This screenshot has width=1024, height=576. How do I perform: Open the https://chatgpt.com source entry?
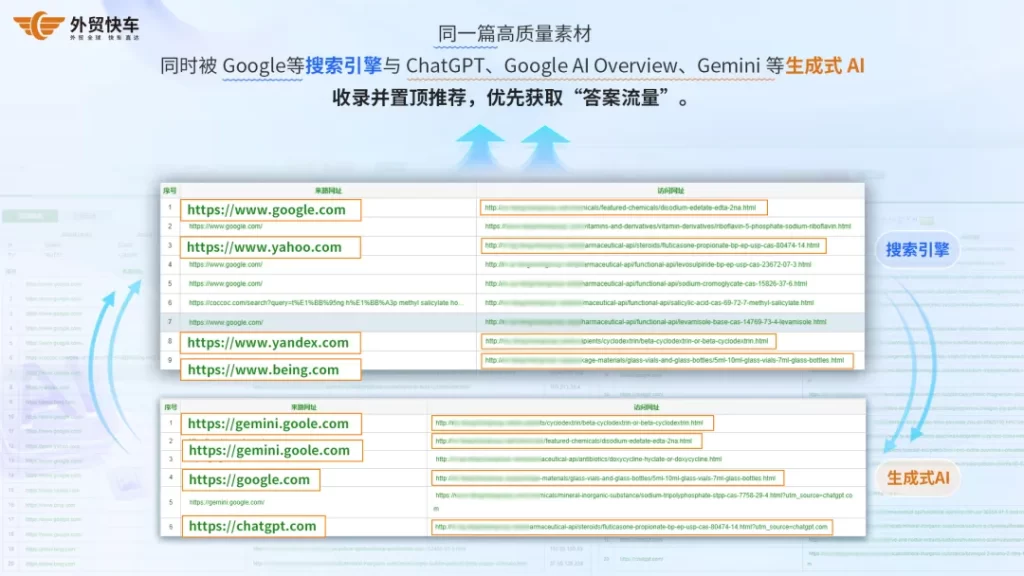point(255,526)
